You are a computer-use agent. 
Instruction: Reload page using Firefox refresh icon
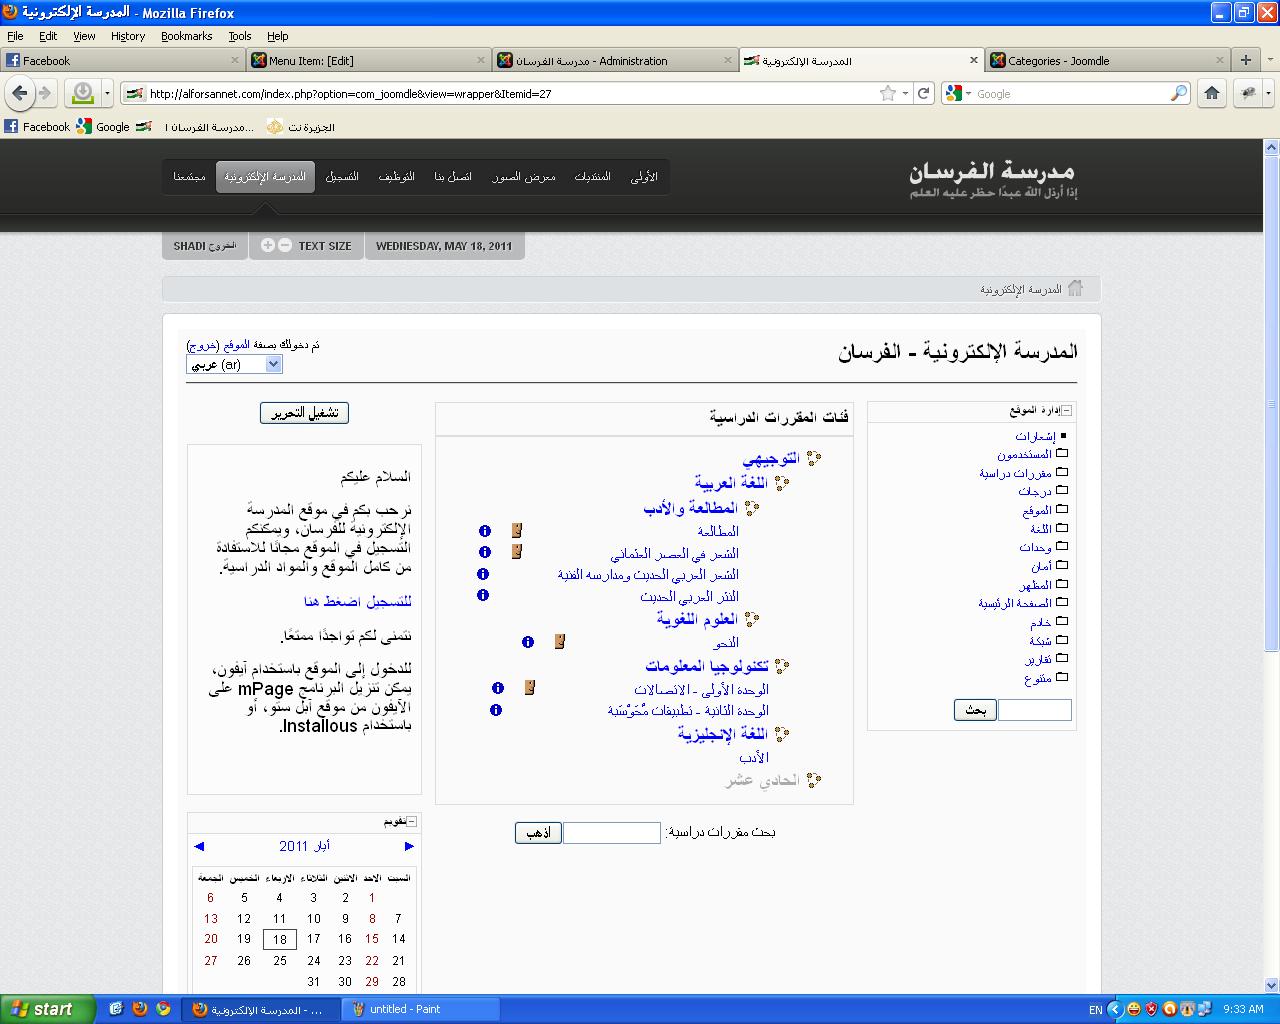(x=924, y=93)
